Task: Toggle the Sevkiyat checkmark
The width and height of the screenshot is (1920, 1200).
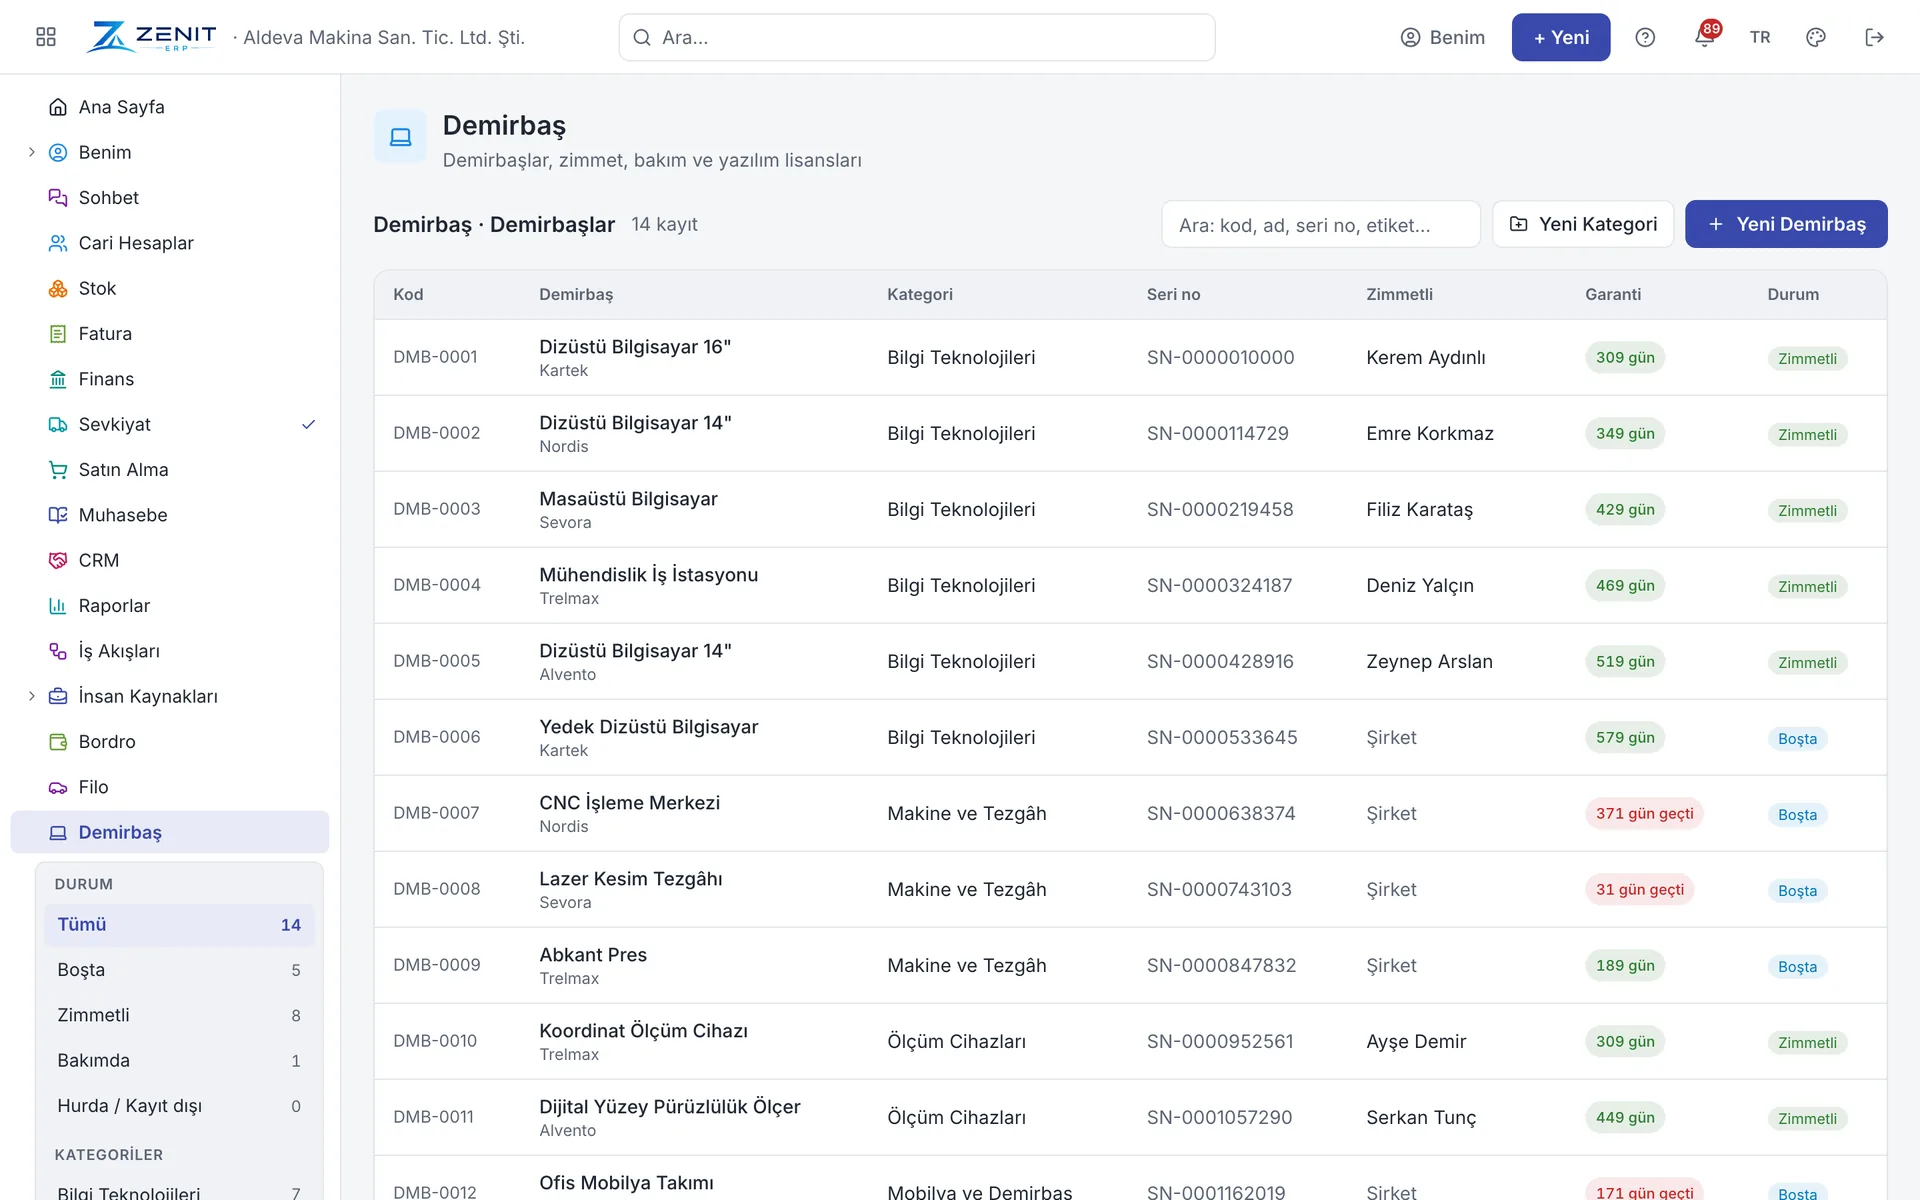Action: click(309, 424)
